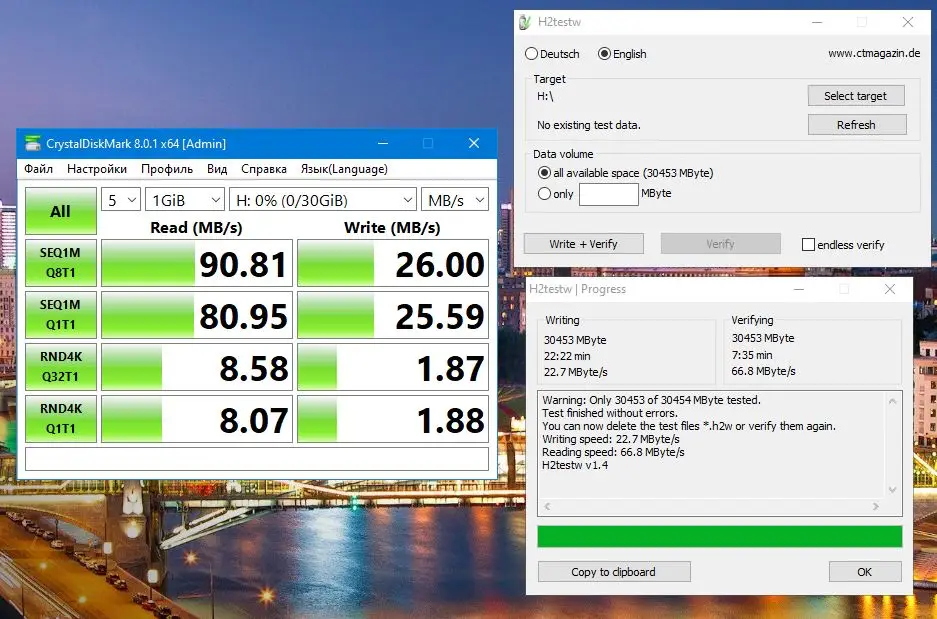Click the log's scroll up arrow
This screenshot has height=619, width=937.
point(892,401)
